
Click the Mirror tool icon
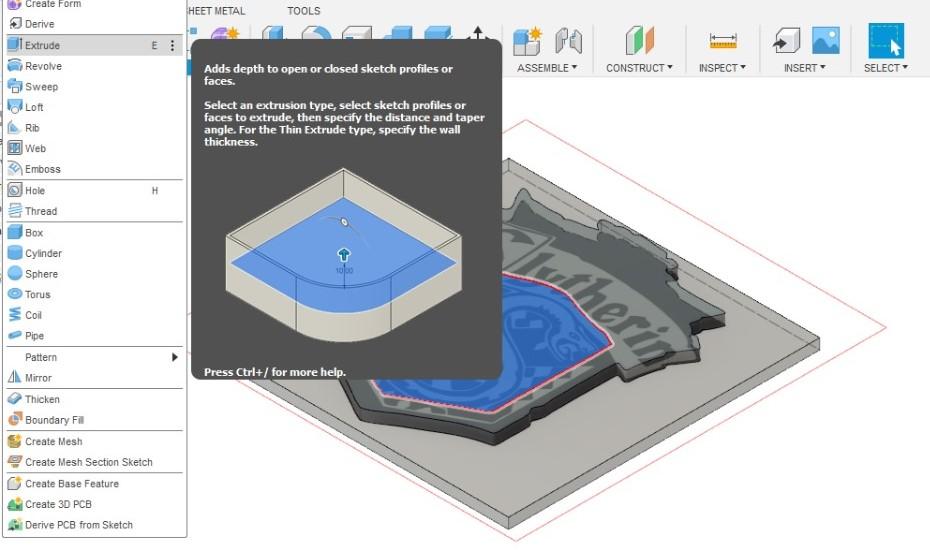coord(15,378)
